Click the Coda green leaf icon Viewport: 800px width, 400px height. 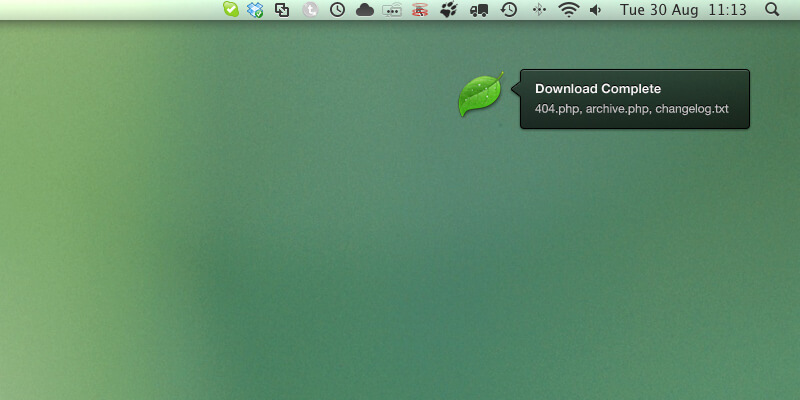pyautogui.click(x=480, y=94)
